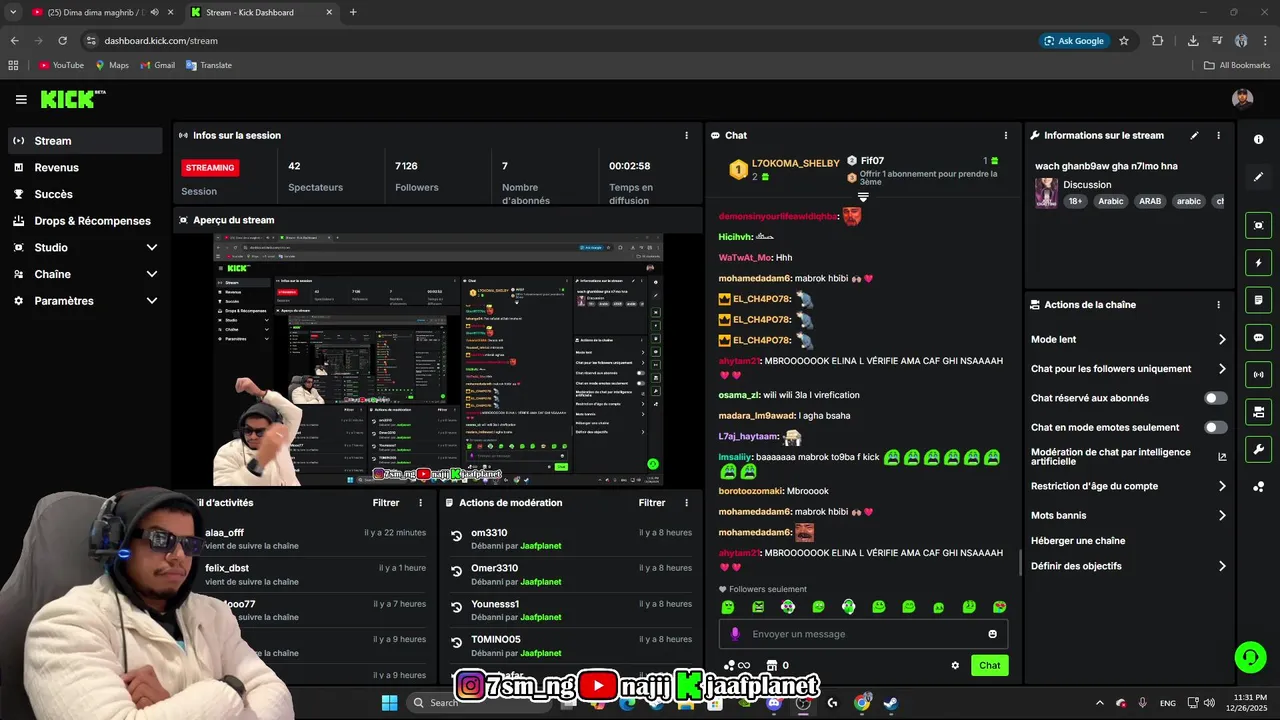Click the ARAB stream tag

coord(1150,201)
